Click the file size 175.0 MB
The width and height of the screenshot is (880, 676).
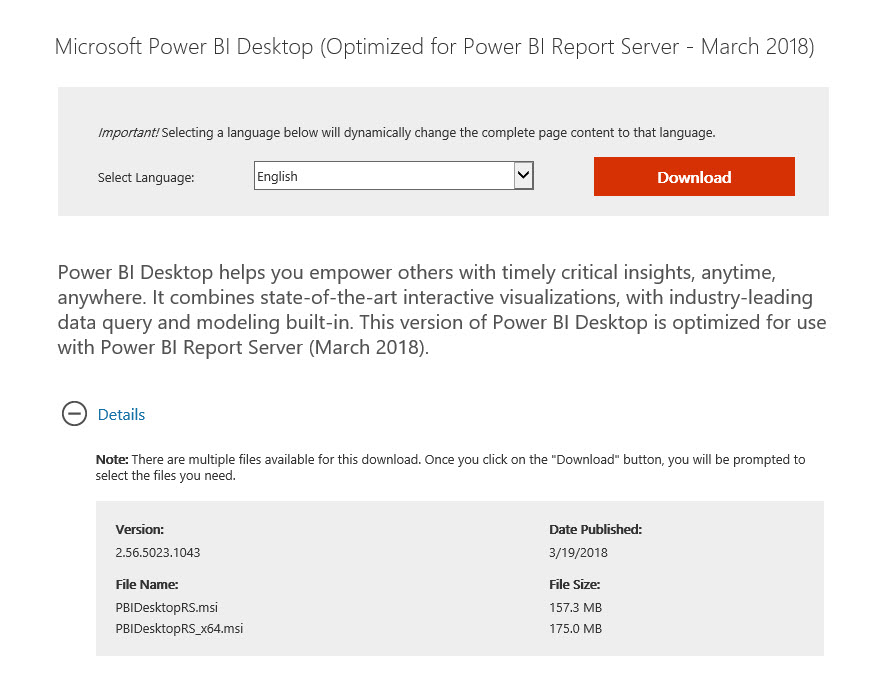pos(575,628)
